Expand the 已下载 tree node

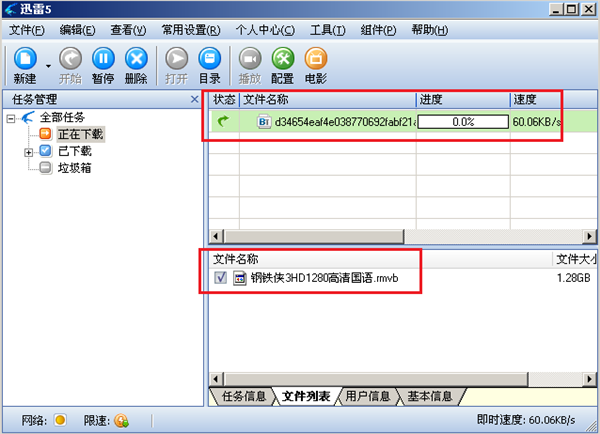[28, 152]
